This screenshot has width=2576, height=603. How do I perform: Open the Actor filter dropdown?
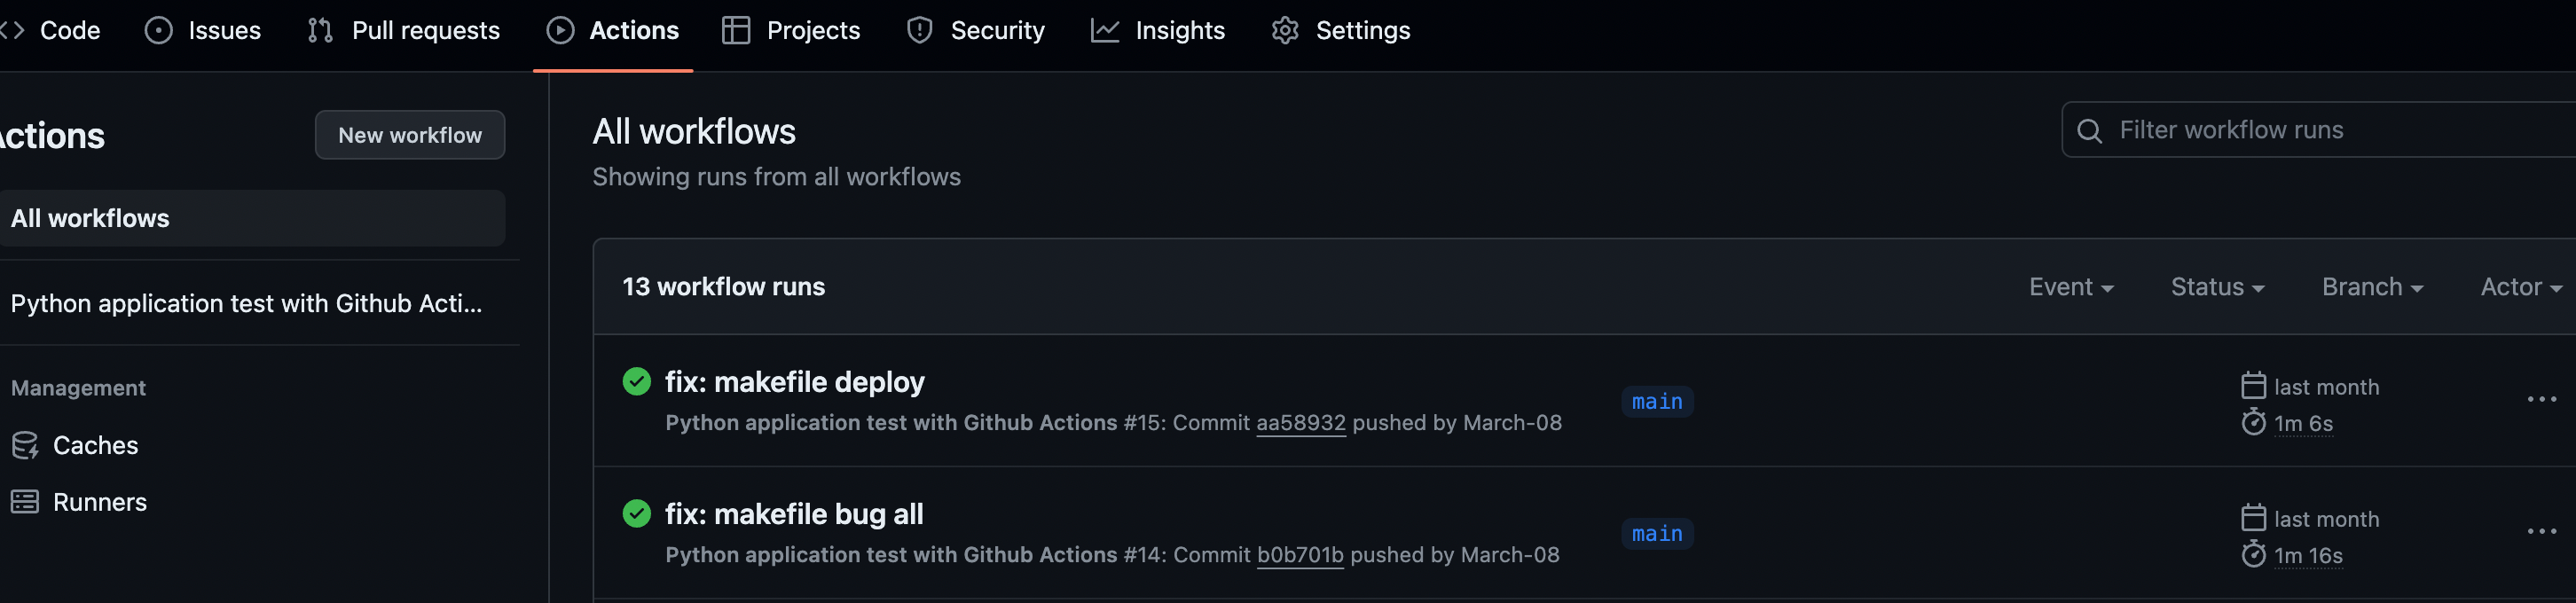[x=2520, y=287]
